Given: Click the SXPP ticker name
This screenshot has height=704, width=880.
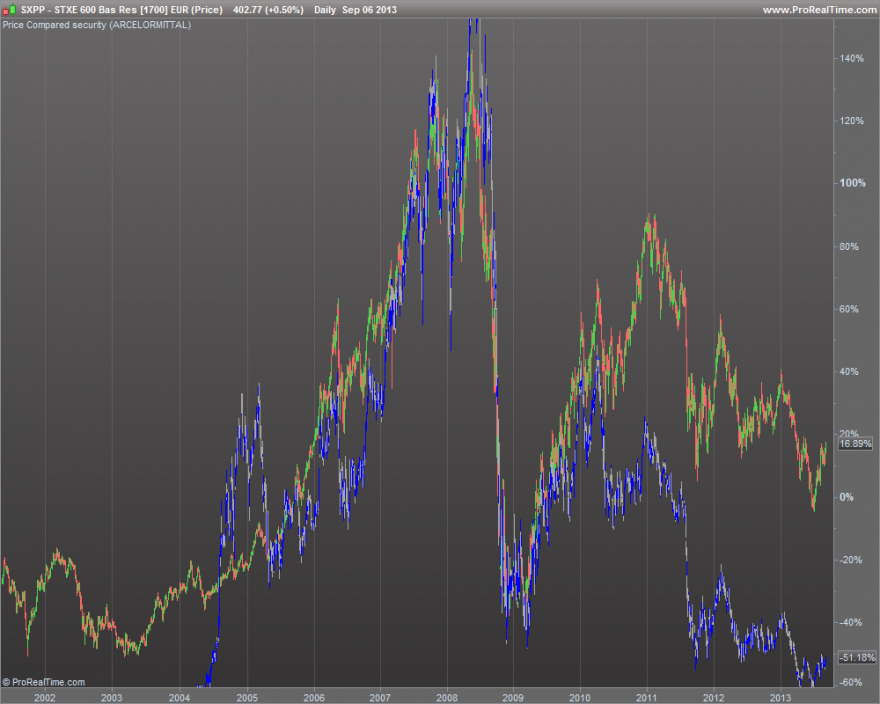Looking at the screenshot, I should coord(34,10).
